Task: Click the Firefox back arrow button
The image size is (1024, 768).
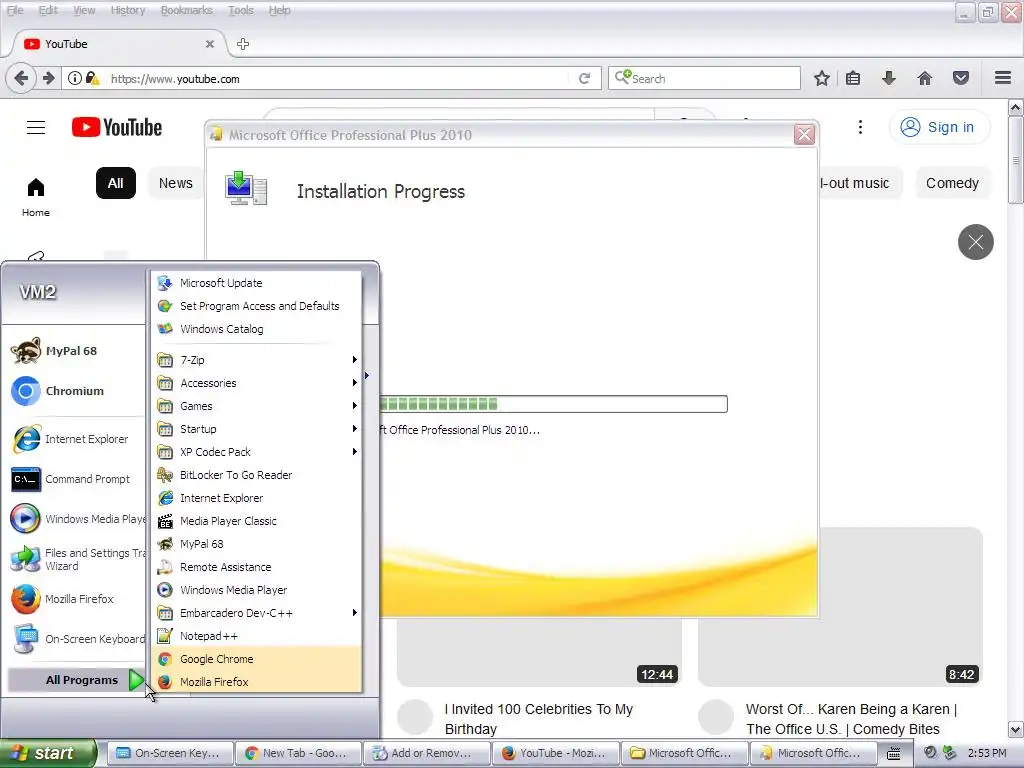Action: [x=20, y=78]
